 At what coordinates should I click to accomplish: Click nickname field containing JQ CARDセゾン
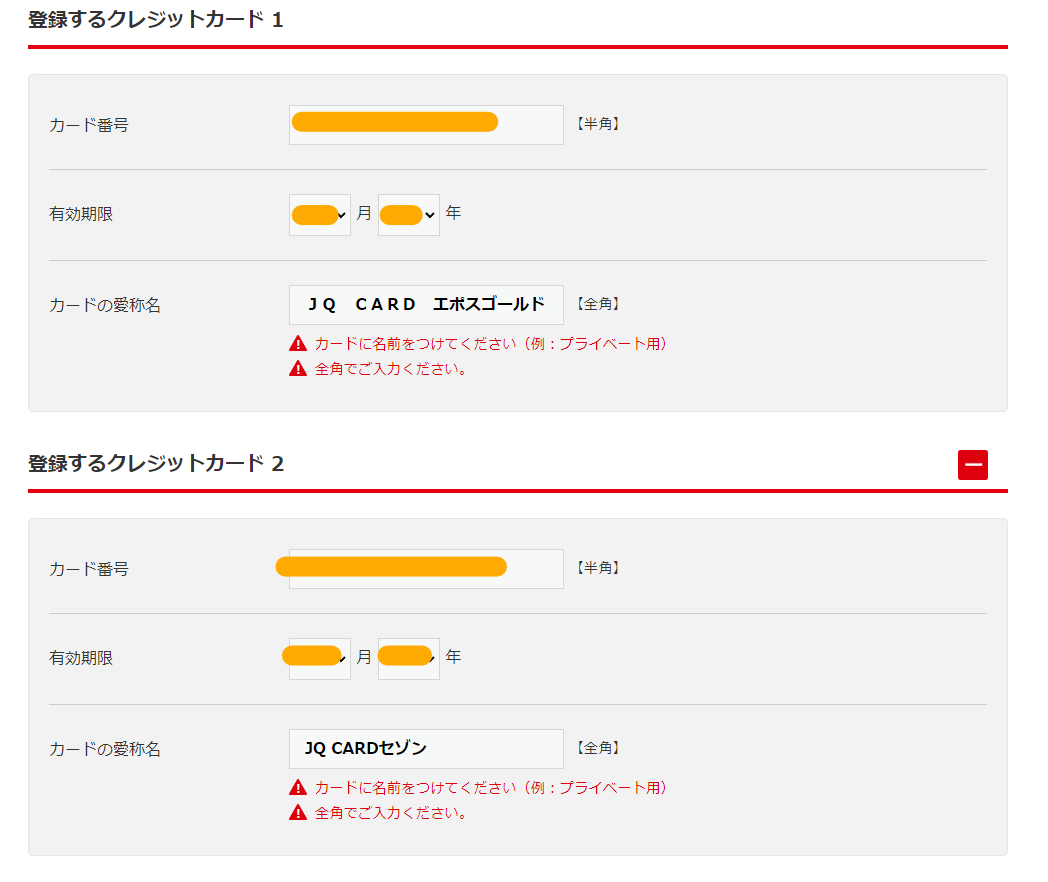click(x=426, y=749)
